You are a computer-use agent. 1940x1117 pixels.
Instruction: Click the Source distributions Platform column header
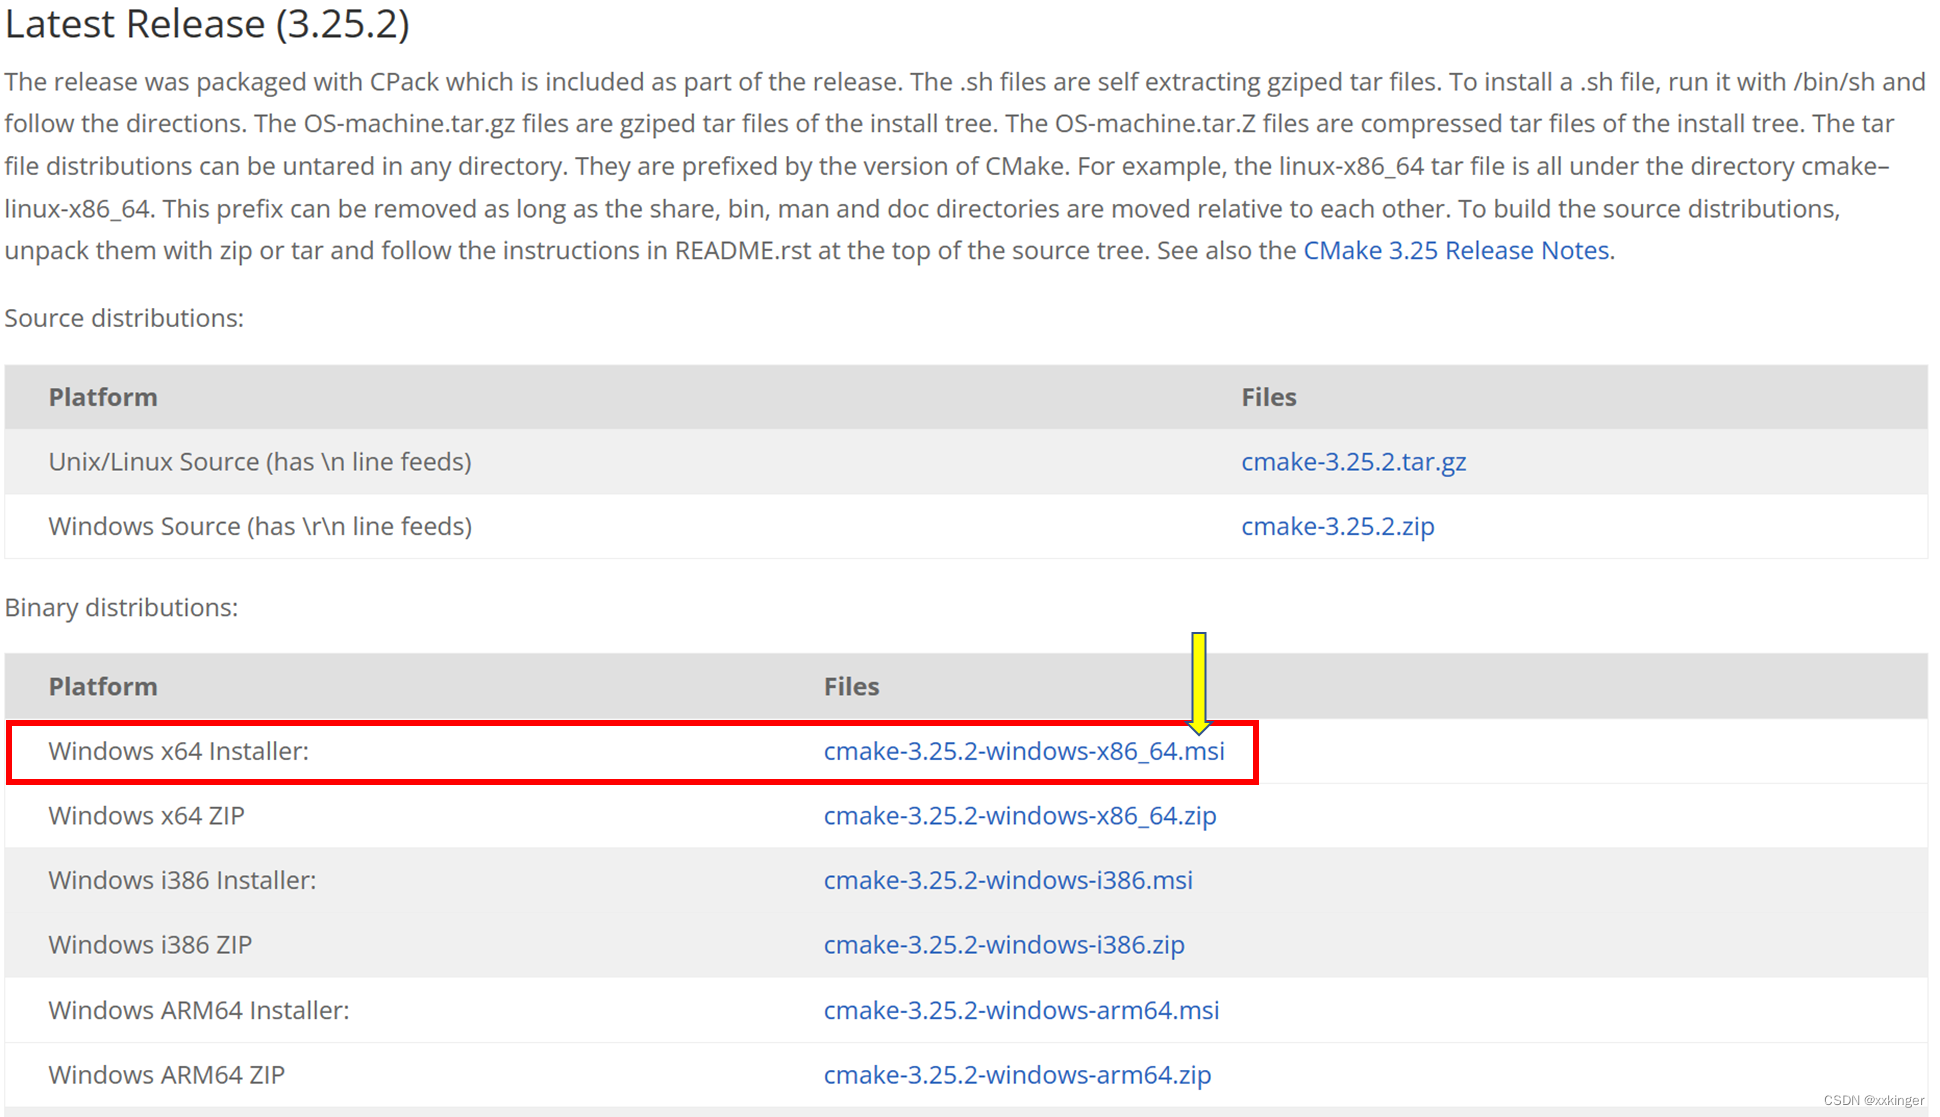(x=103, y=397)
